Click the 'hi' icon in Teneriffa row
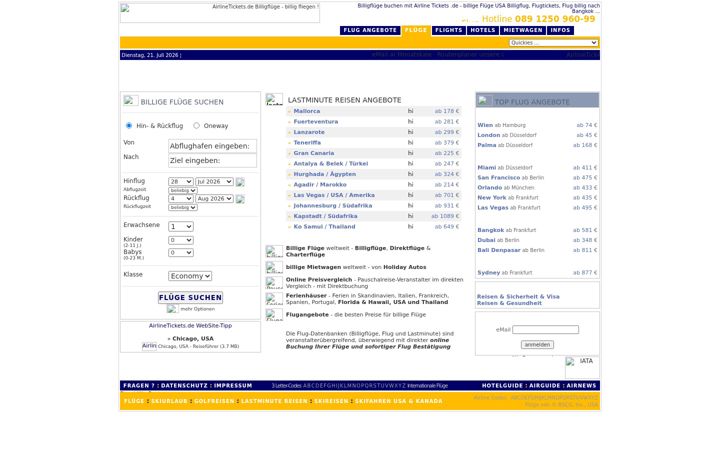720x450 pixels. pos(411,143)
